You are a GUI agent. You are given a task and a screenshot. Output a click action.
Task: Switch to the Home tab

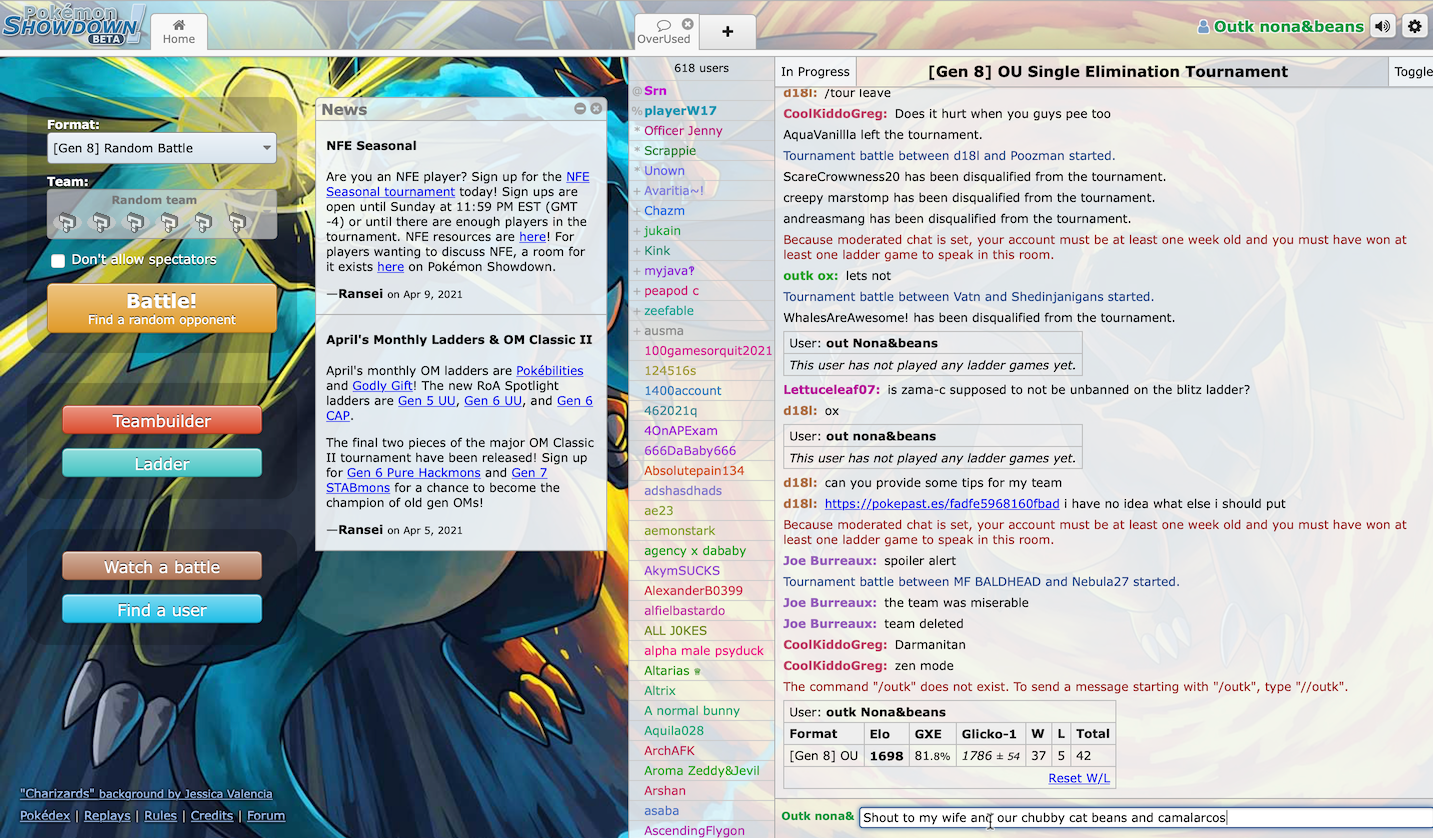(179, 31)
